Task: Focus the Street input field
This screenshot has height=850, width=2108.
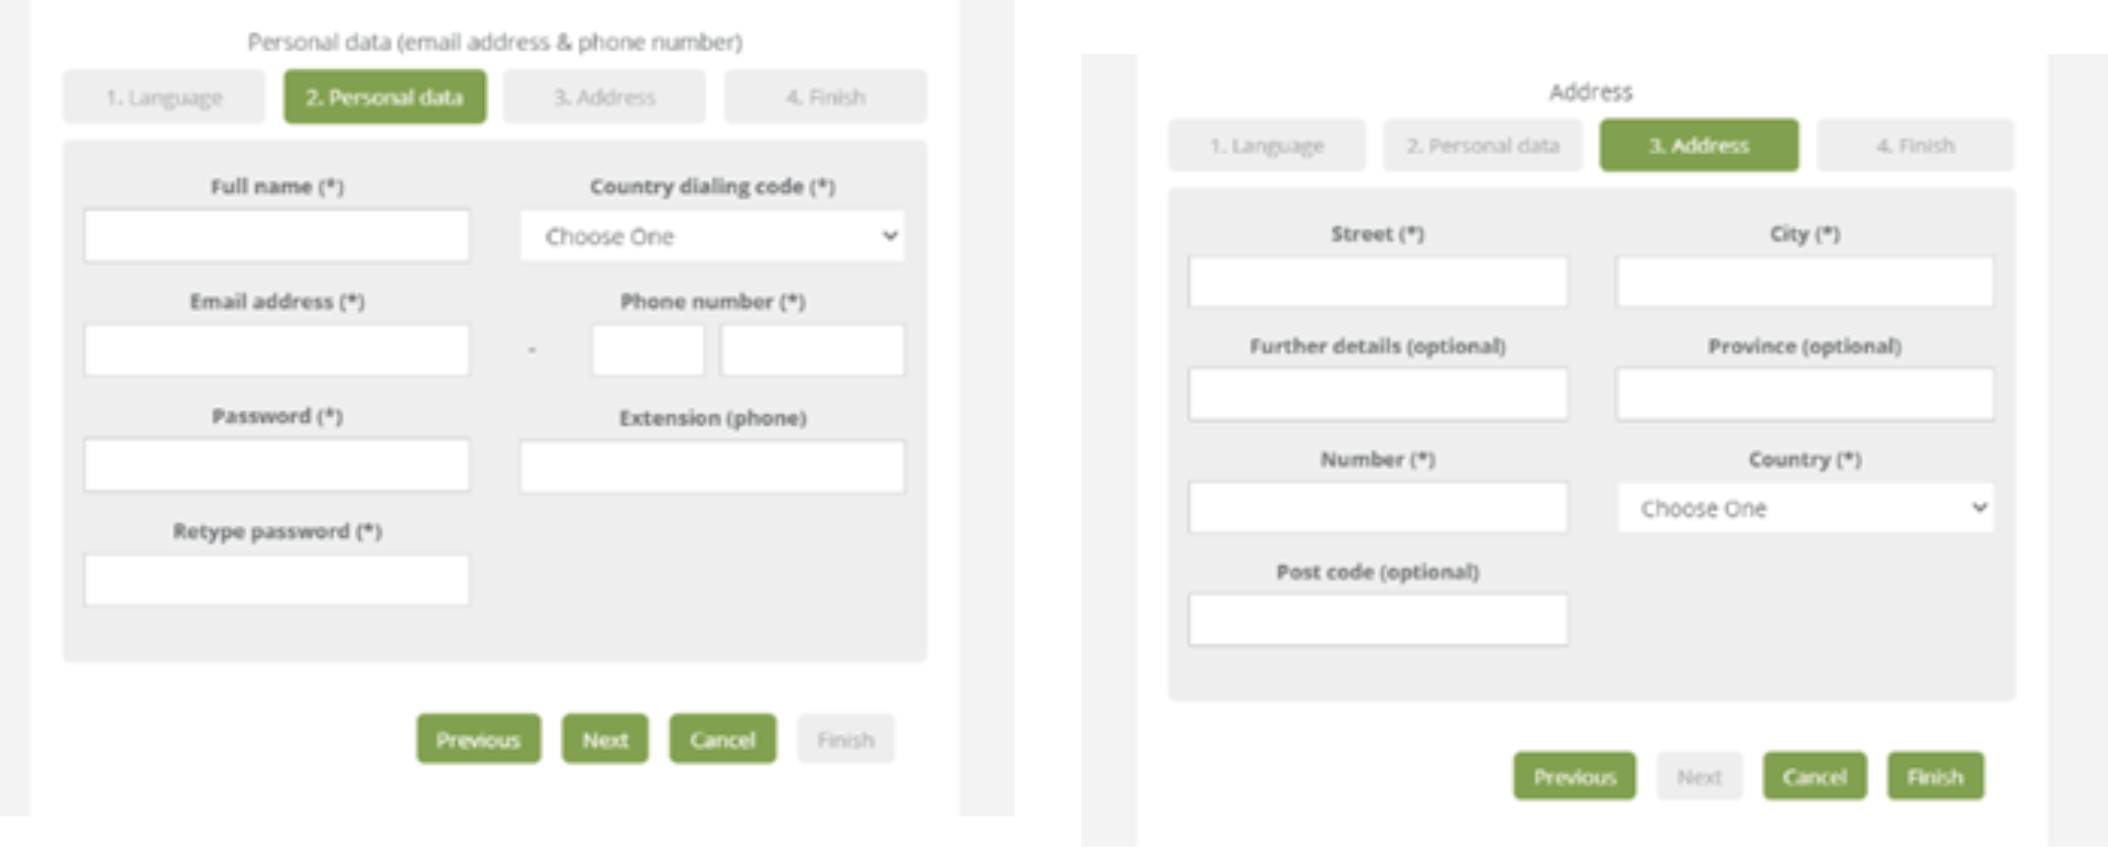Action: [1377, 281]
